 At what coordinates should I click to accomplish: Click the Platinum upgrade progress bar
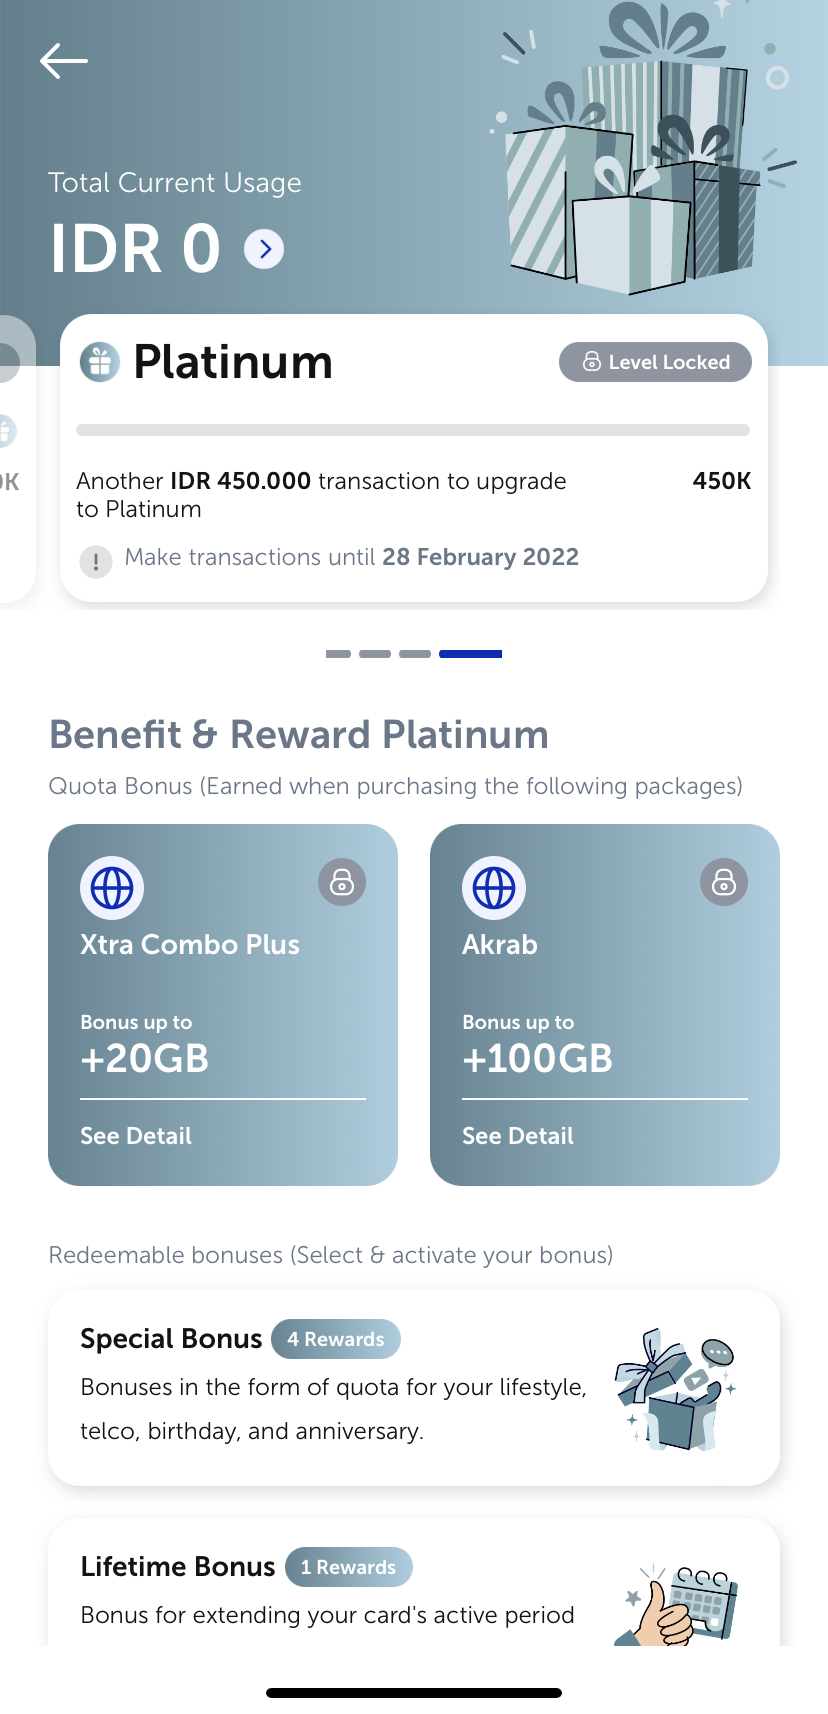tap(413, 430)
